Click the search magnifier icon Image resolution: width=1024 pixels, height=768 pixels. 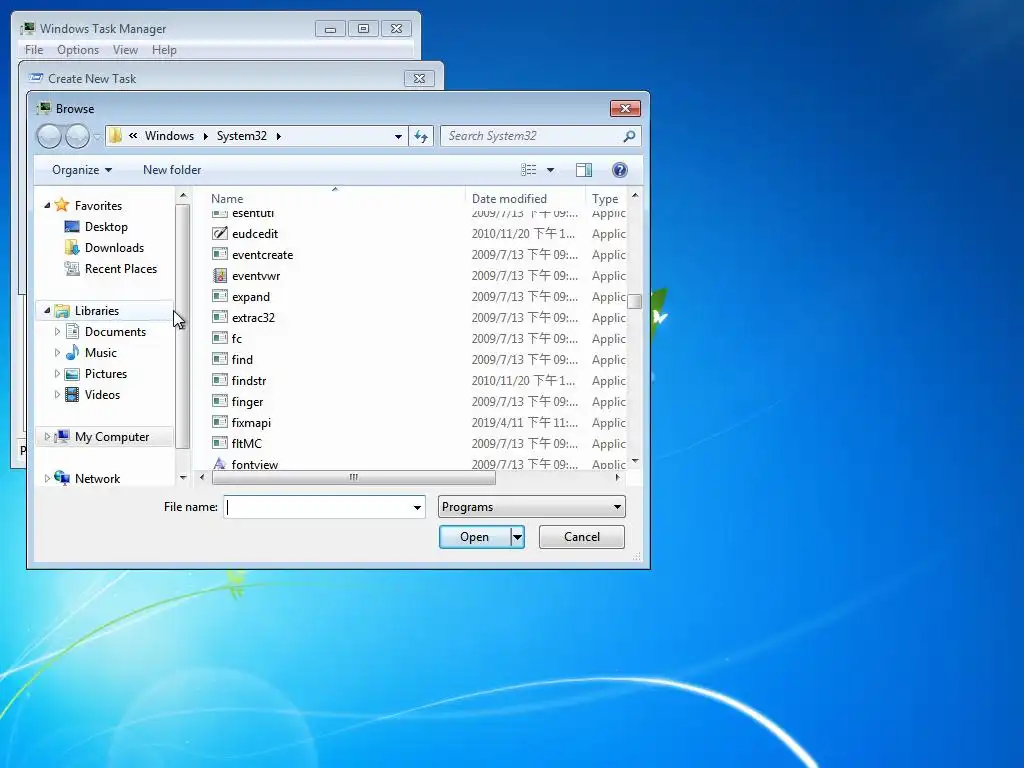pyautogui.click(x=629, y=136)
